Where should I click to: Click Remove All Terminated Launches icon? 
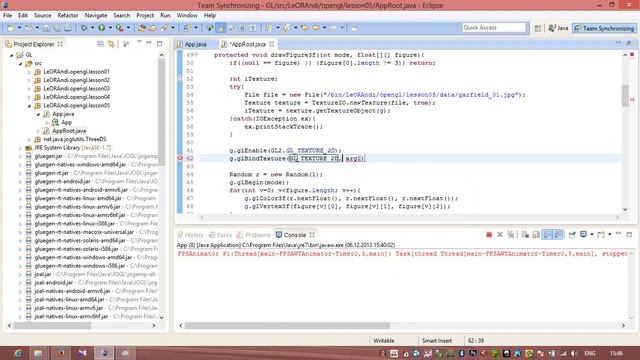pos(511,235)
